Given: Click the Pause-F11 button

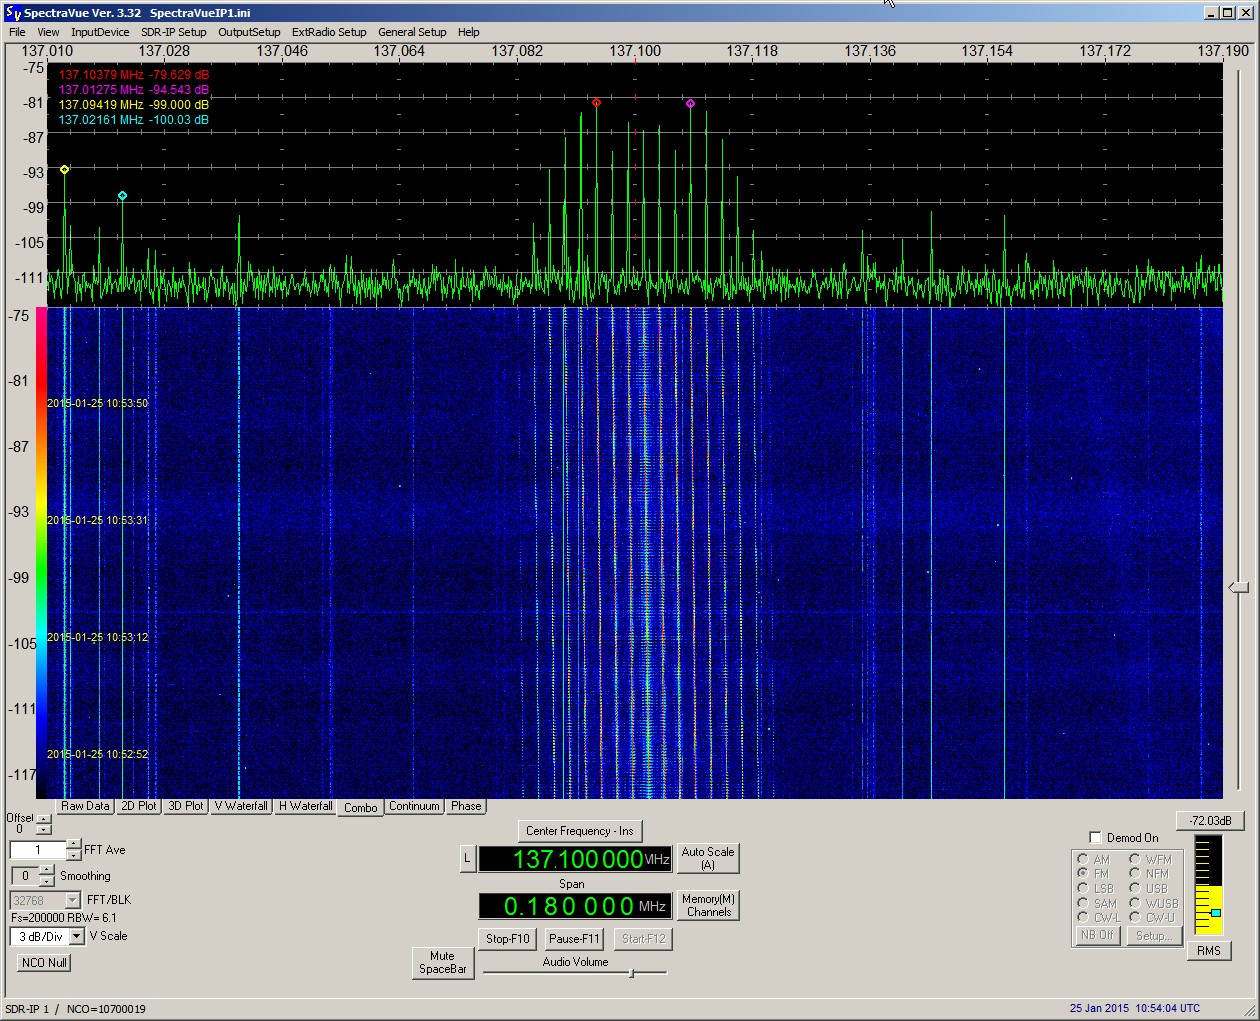Looking at the screenshot, I should (574, 939).
